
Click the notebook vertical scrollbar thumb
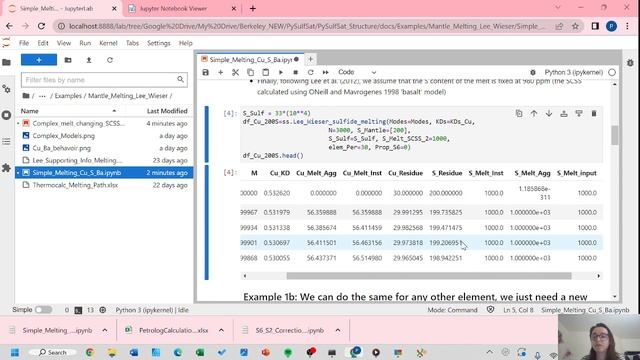click(x=614, y=135)
